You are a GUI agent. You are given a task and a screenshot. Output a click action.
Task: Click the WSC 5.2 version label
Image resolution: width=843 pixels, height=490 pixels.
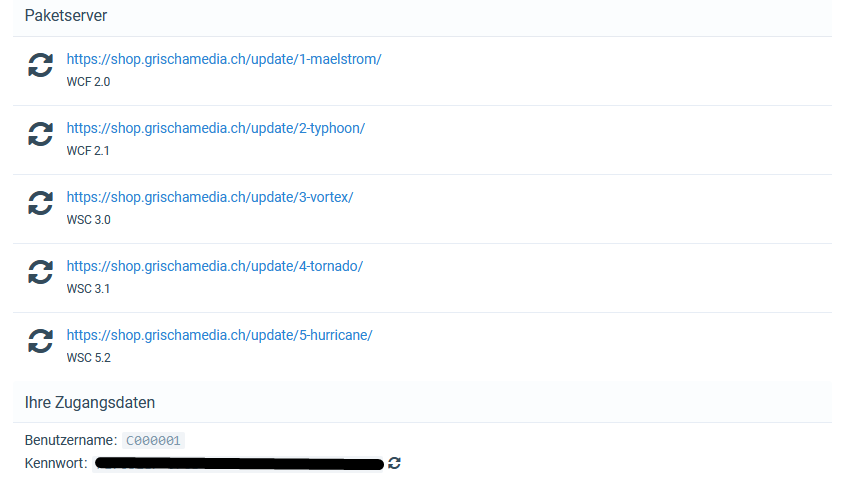click(x=88, y=357)
